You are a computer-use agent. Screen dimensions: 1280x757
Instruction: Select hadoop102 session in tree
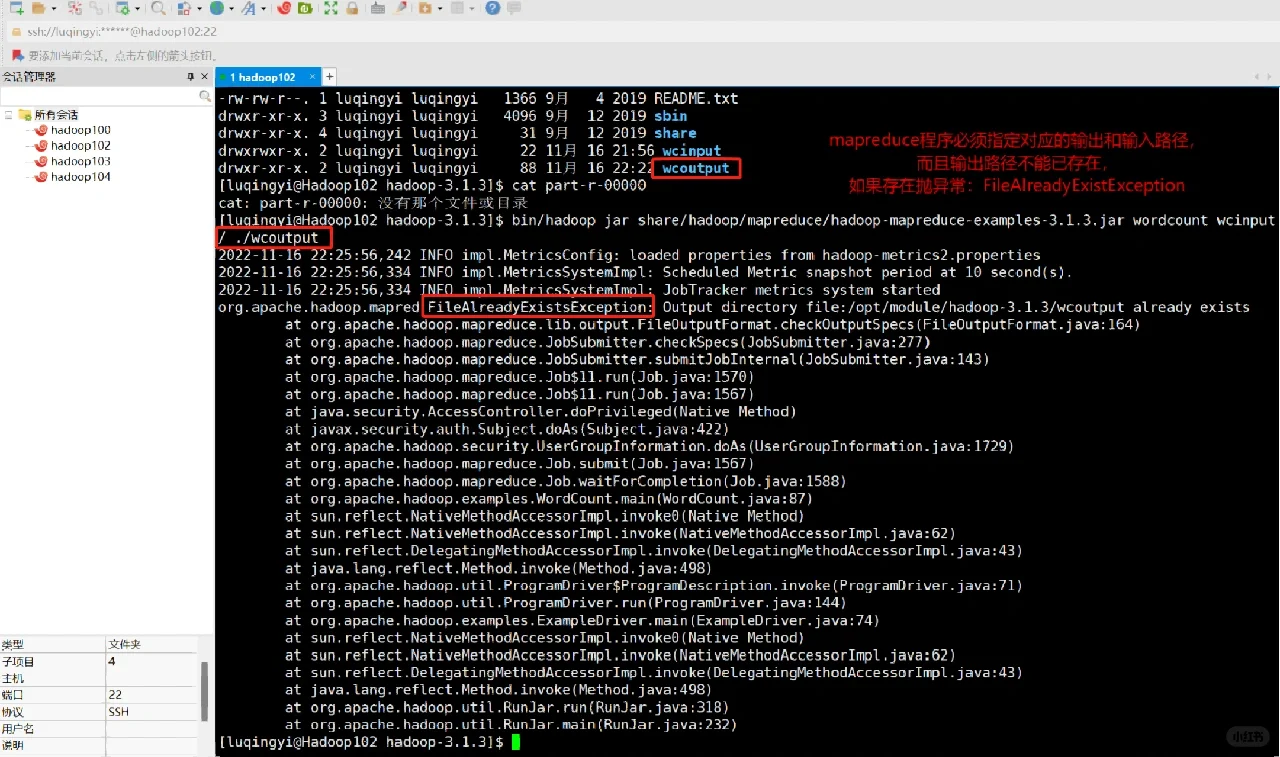(73, 146)
